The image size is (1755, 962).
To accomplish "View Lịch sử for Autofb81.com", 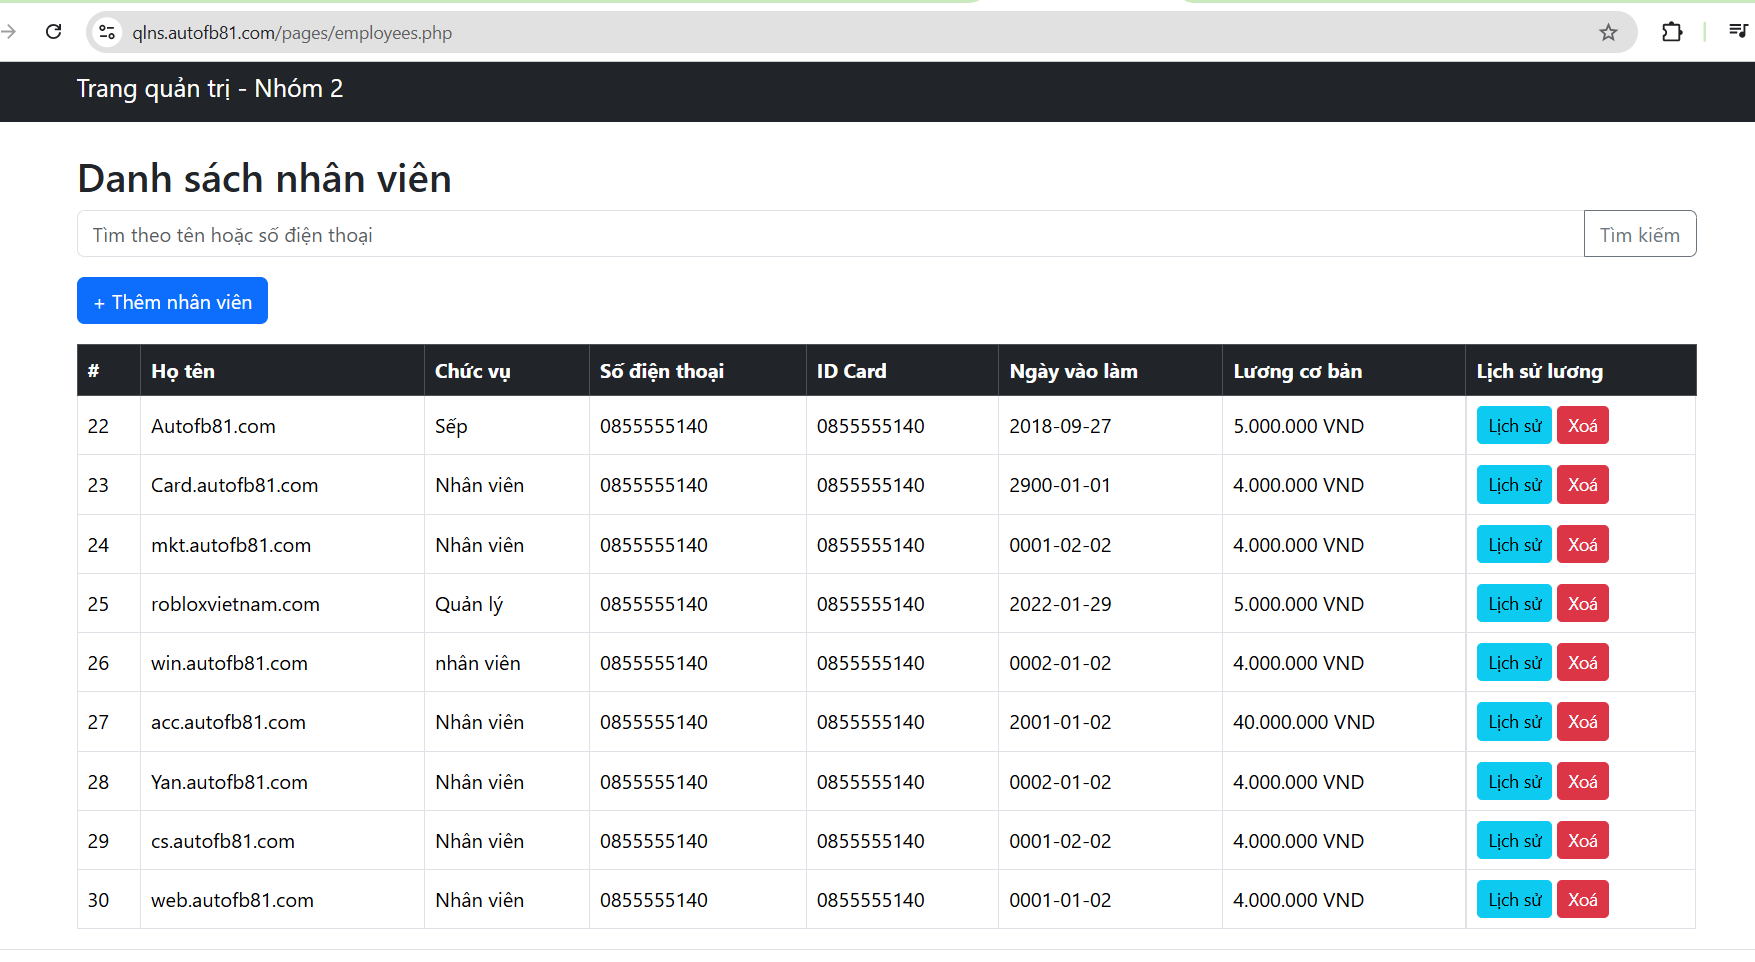I will 1514,426.
